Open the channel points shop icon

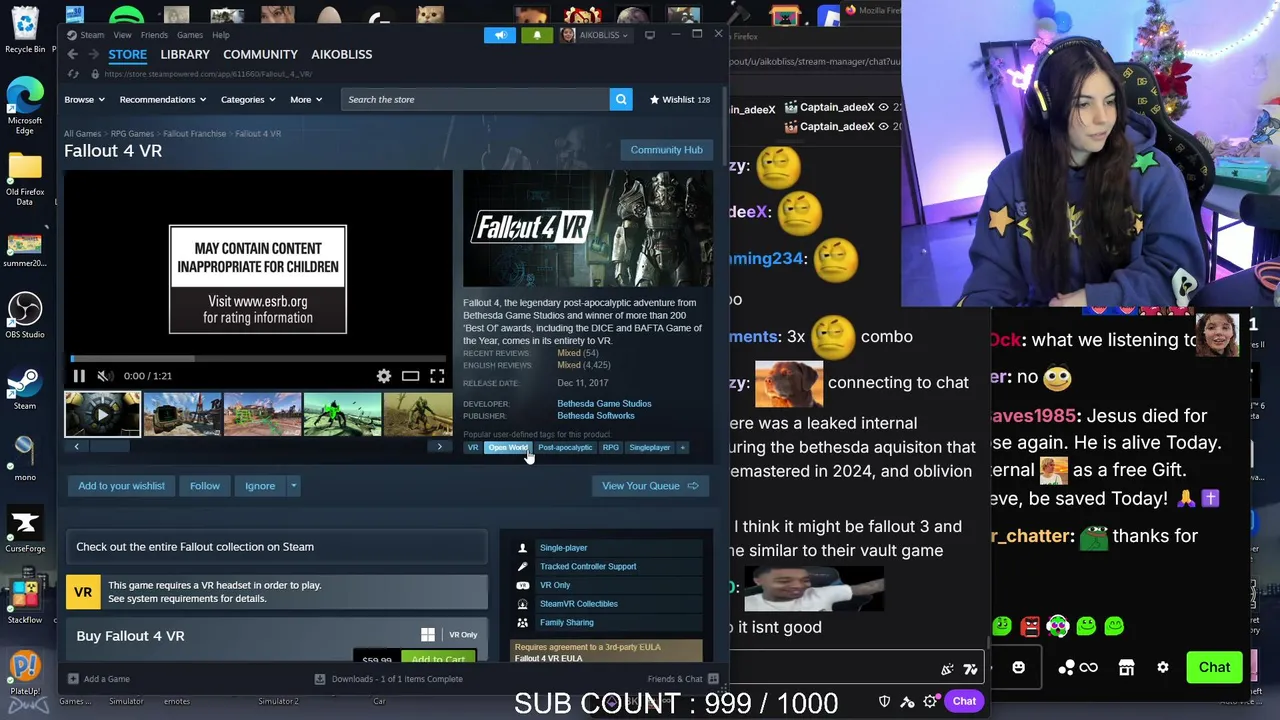point(1126,667)
